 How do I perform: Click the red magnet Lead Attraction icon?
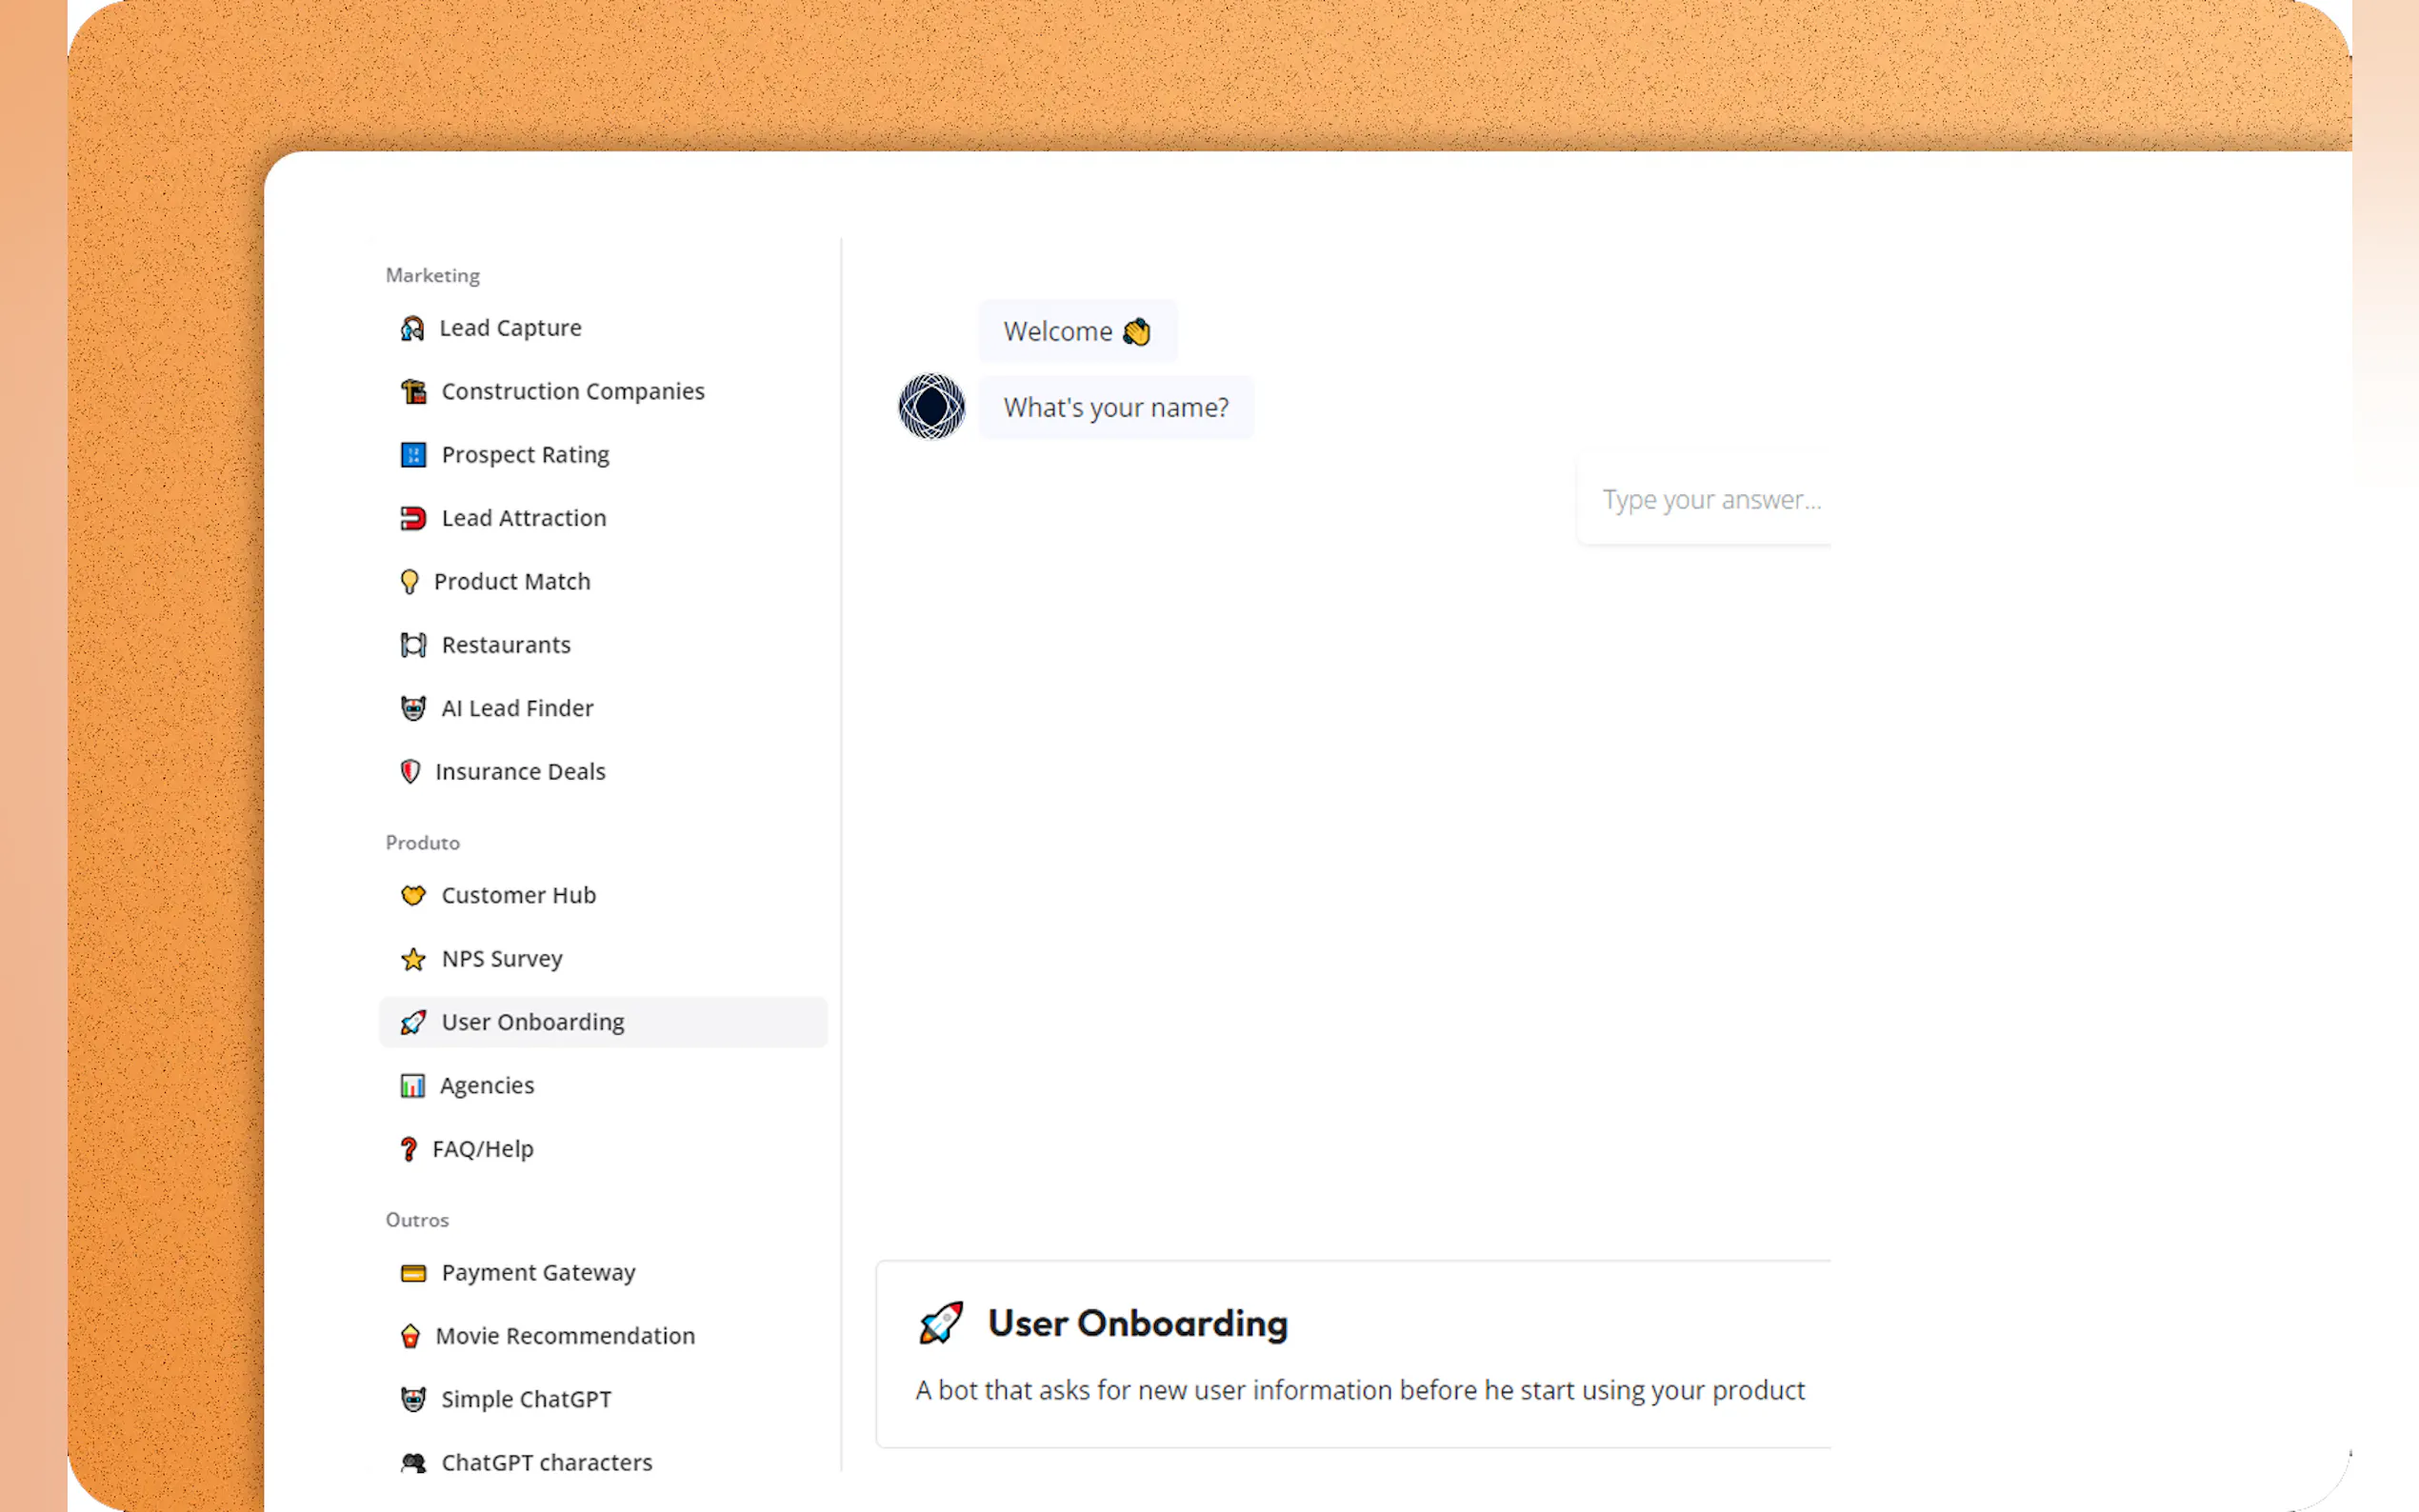click(413, 518)
